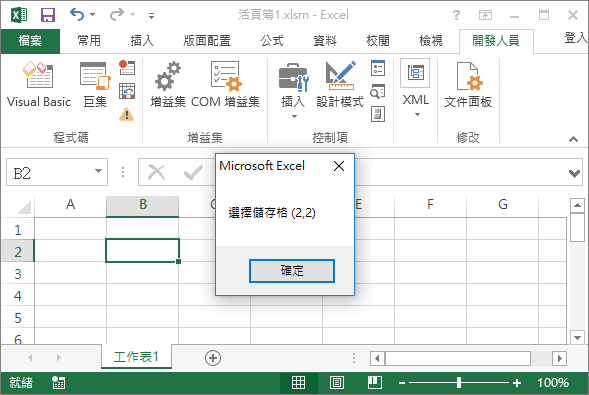Toggle Use Relative References icon
589x395 pixels.
(127, 91)
